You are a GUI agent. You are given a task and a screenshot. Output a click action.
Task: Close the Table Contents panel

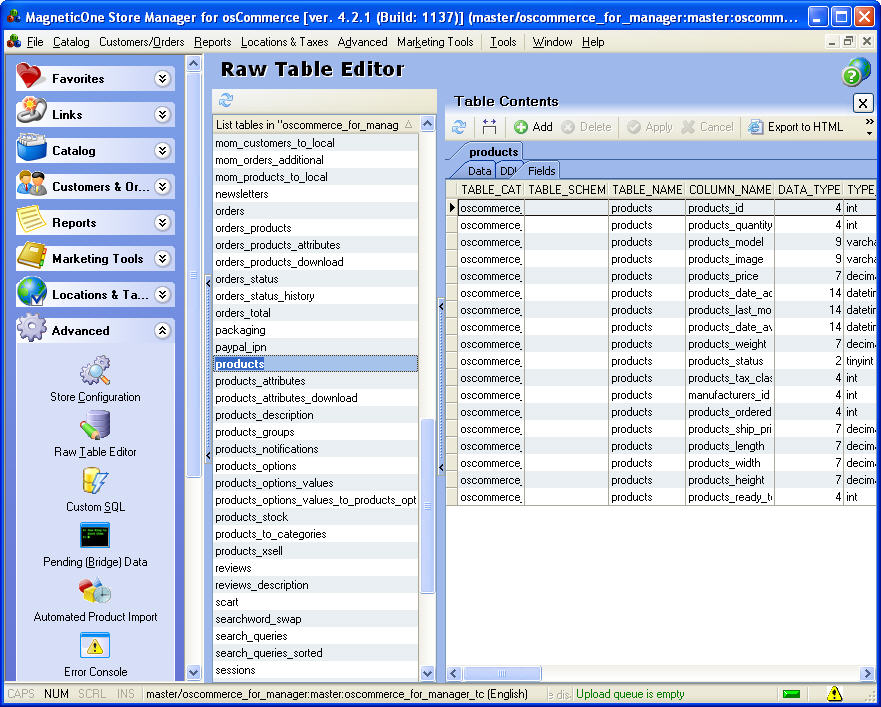pos(863,103)
